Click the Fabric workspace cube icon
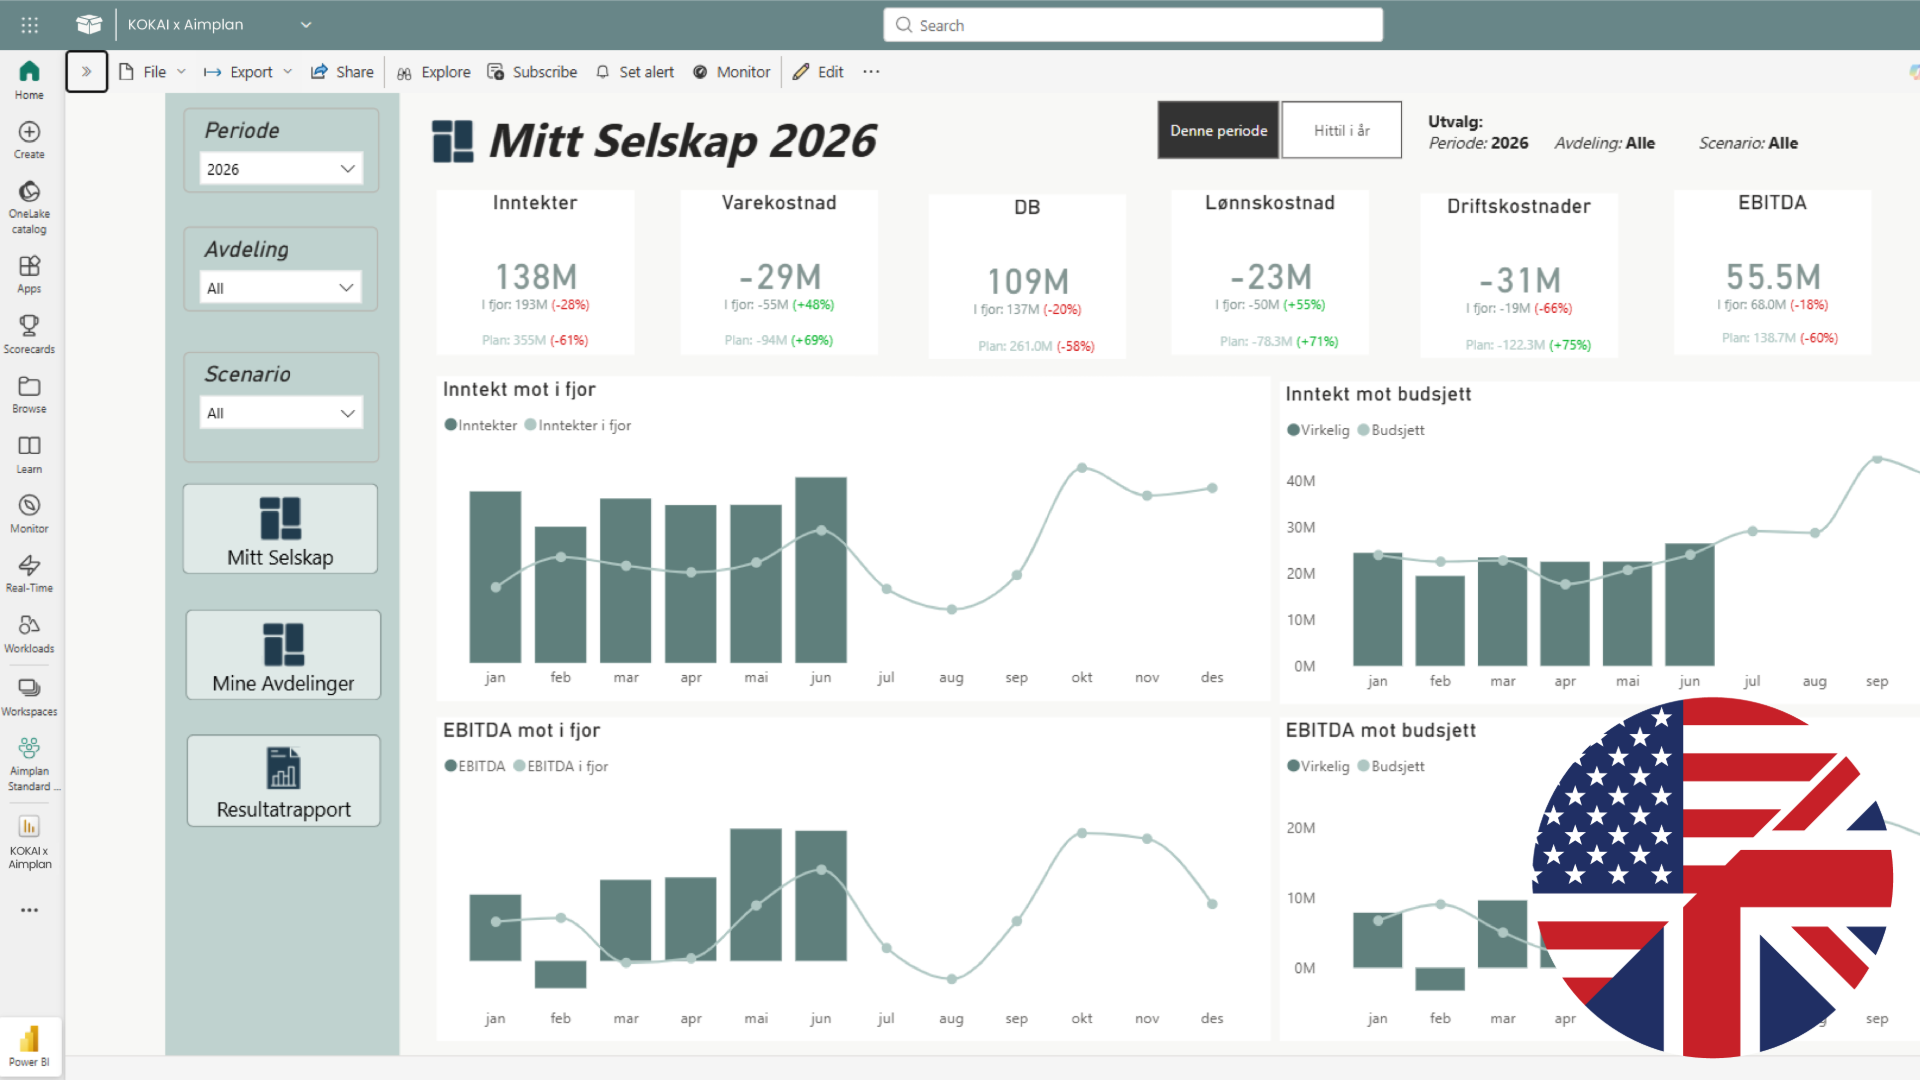This screenshot has height=1080, width=1920. 89,25
